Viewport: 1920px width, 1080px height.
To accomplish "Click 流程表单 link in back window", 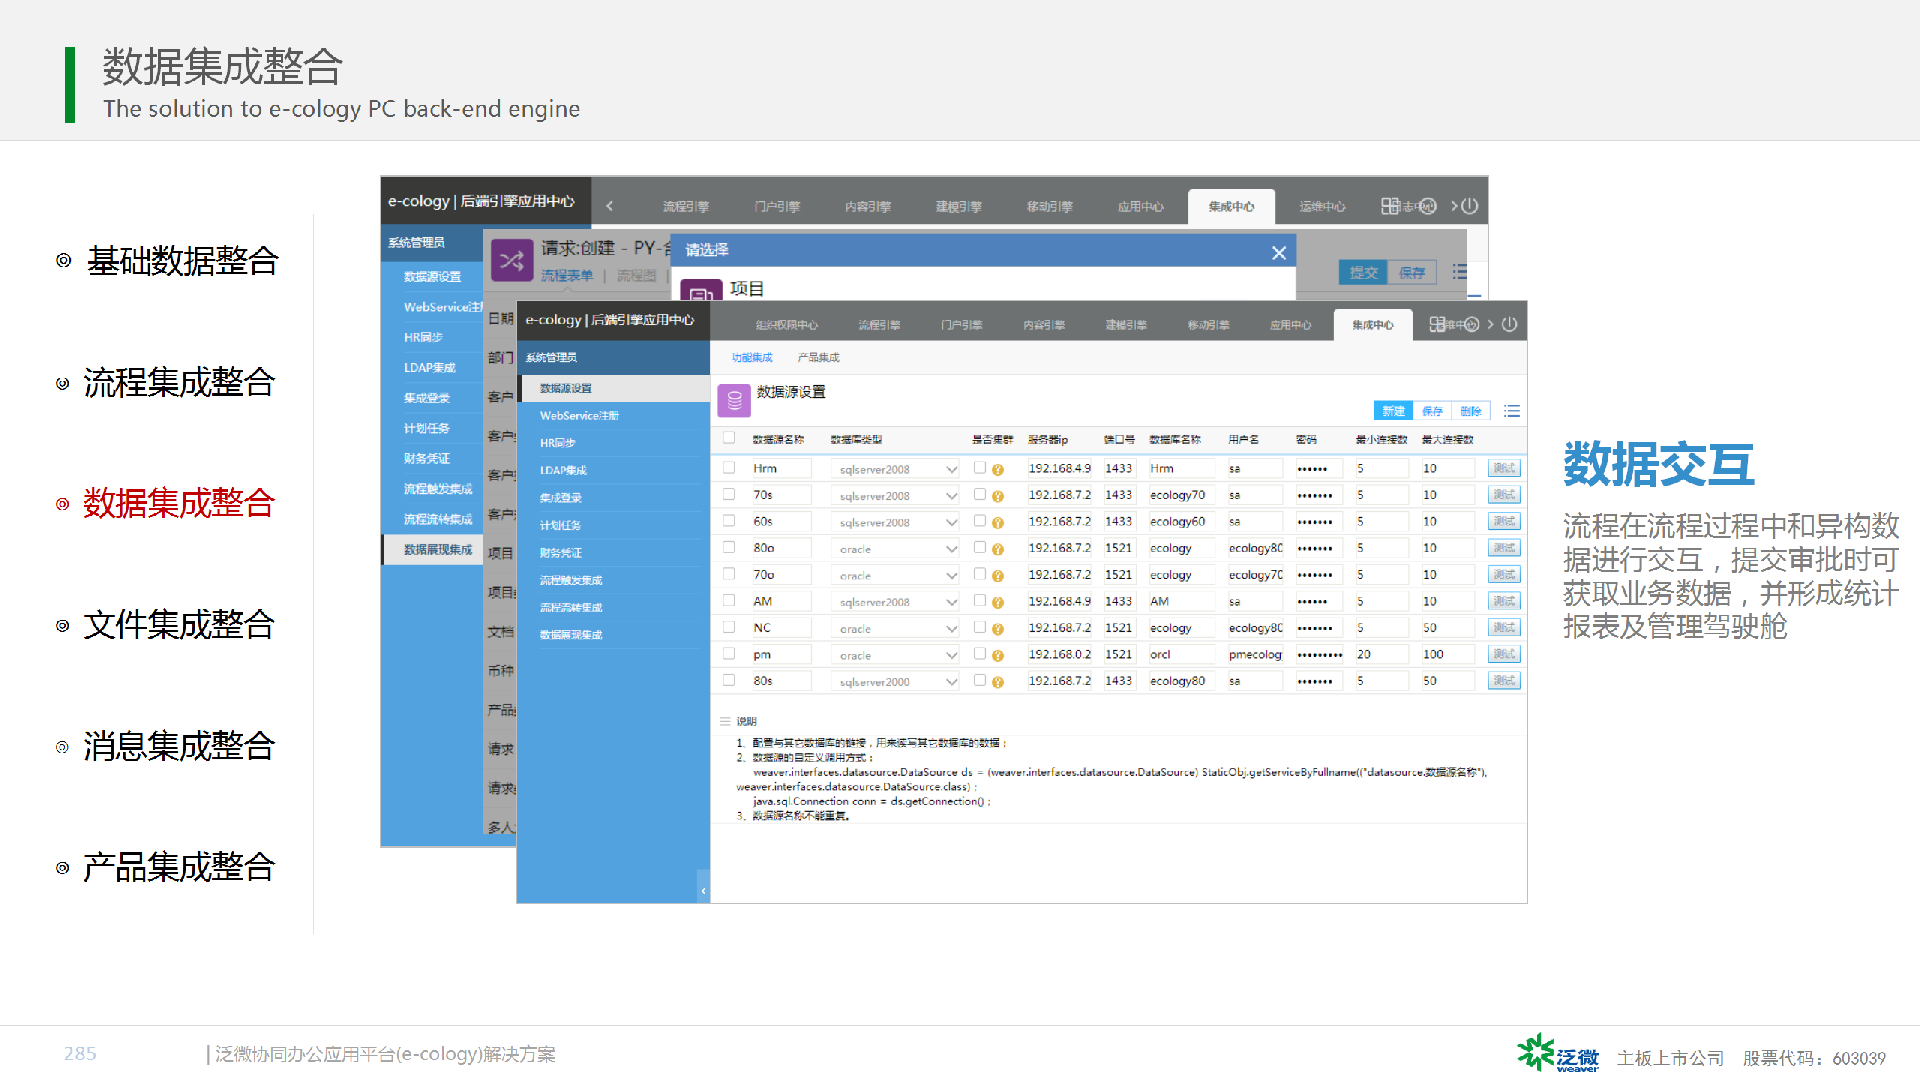I will pos(567,275).
